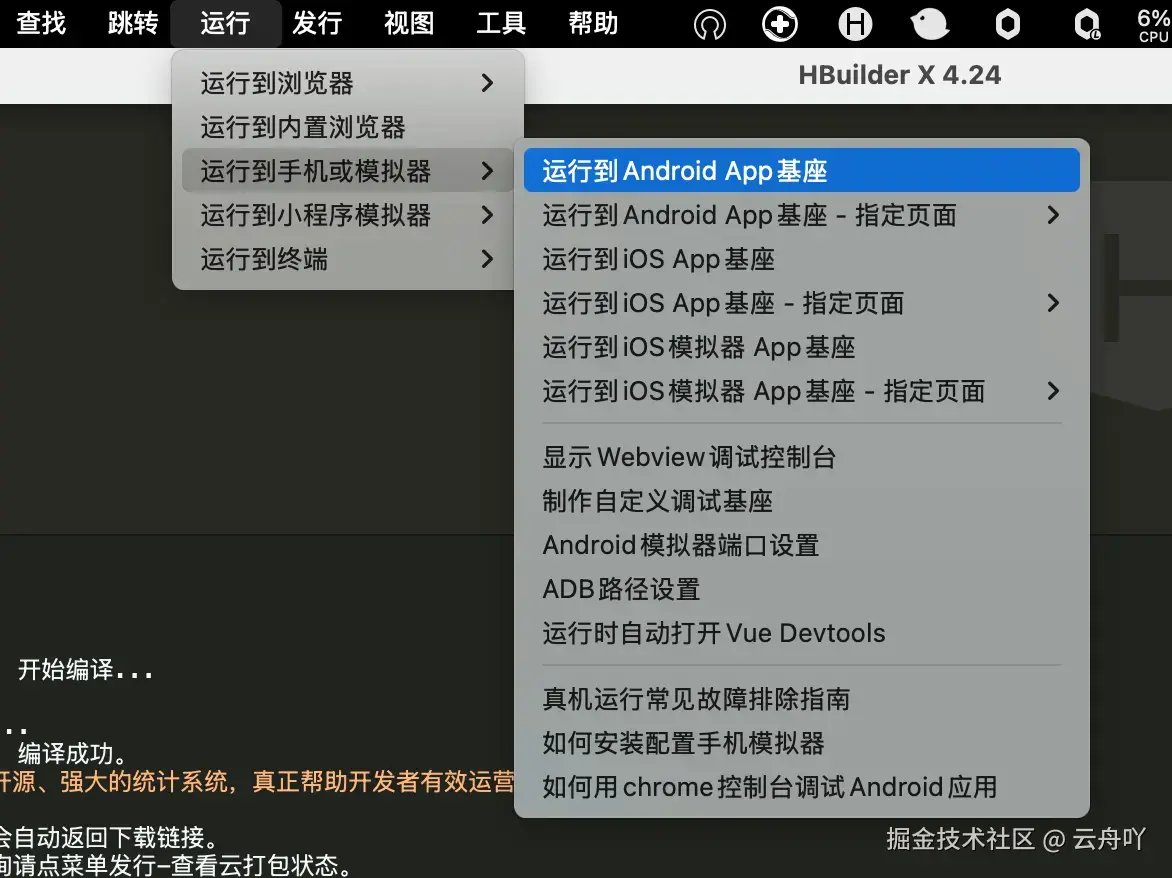Open the 视图 menu
The height and width of the screenshot is (878, 1172).
coord(409,23)
